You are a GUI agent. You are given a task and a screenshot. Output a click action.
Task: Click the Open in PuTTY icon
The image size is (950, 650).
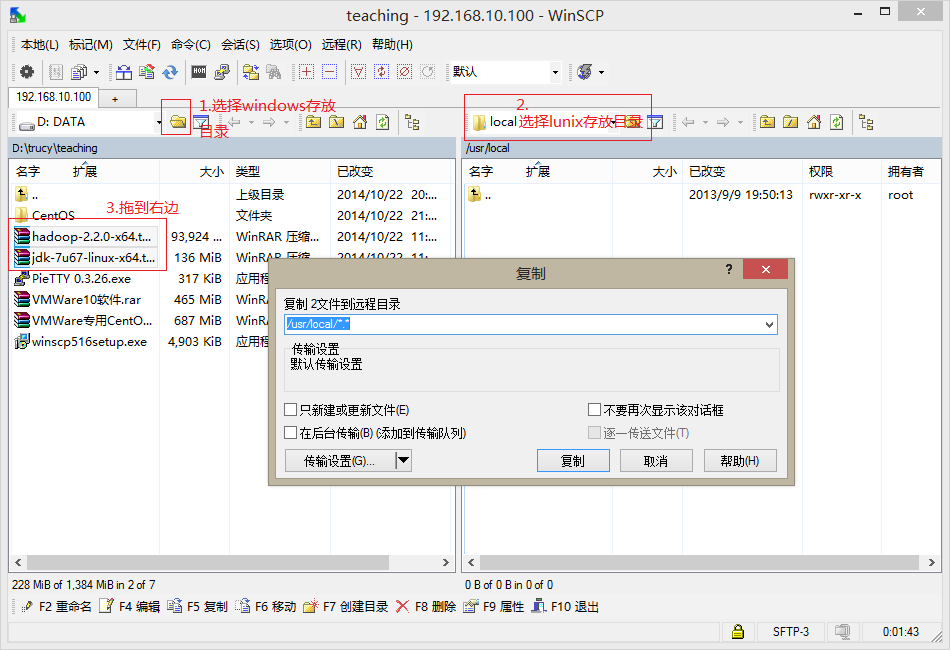pyautogui.click(x=222, y=72)
